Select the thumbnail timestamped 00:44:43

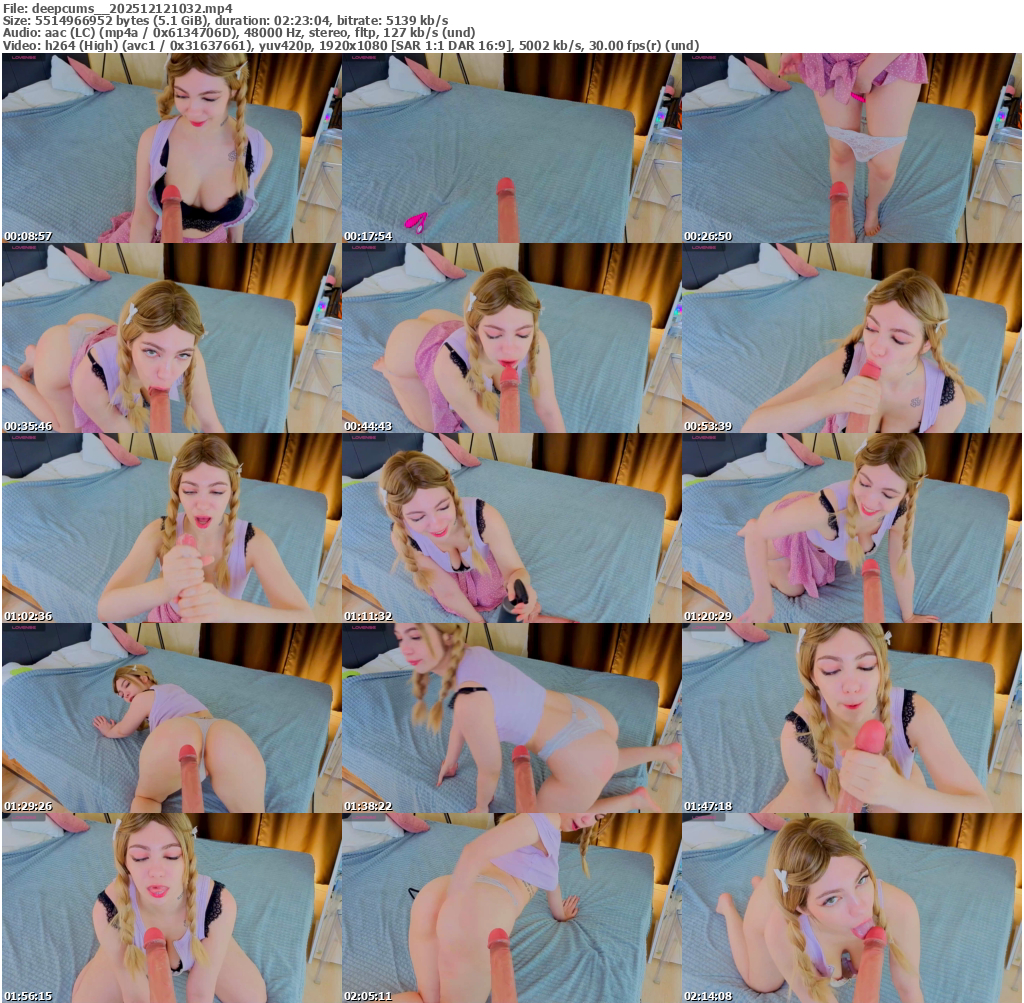[511, 338]
